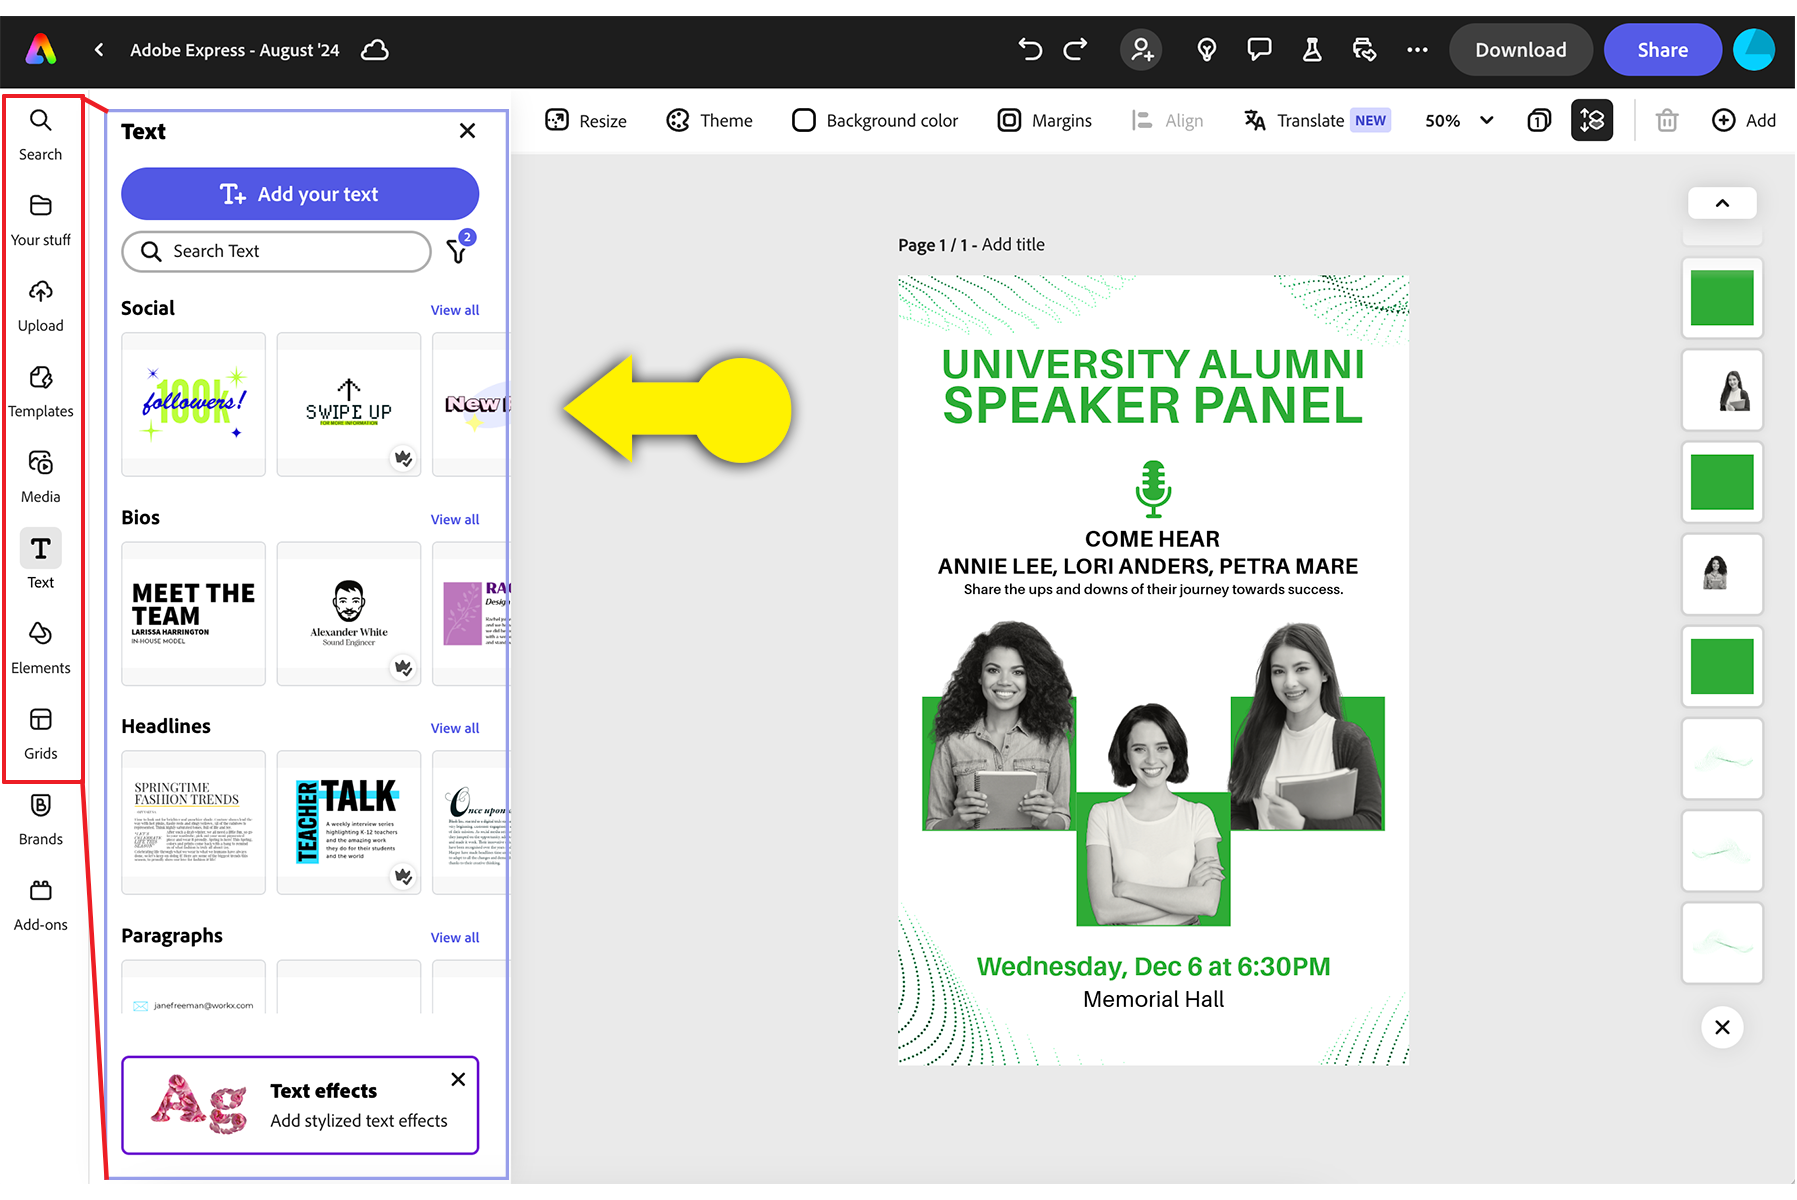Open the Elements panel in sidebar
This screenshot has height=1200, width=1797.
point(41,647)
